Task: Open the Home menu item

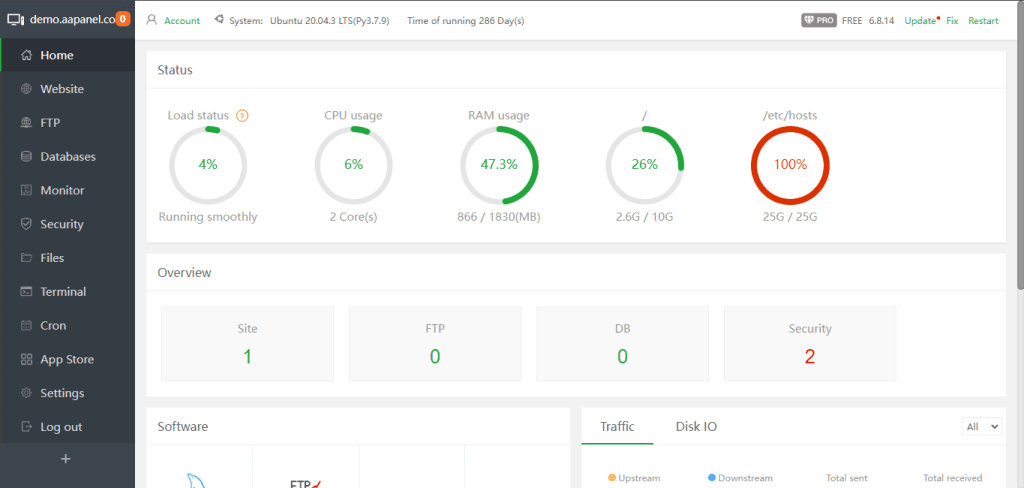Action: (x=68, y=56)
